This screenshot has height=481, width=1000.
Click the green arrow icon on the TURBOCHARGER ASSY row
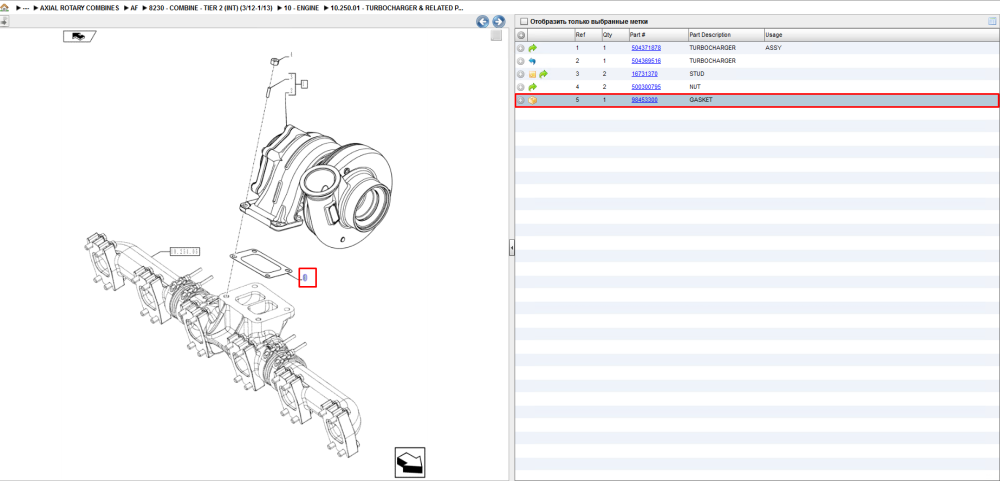tap(533, 48)
